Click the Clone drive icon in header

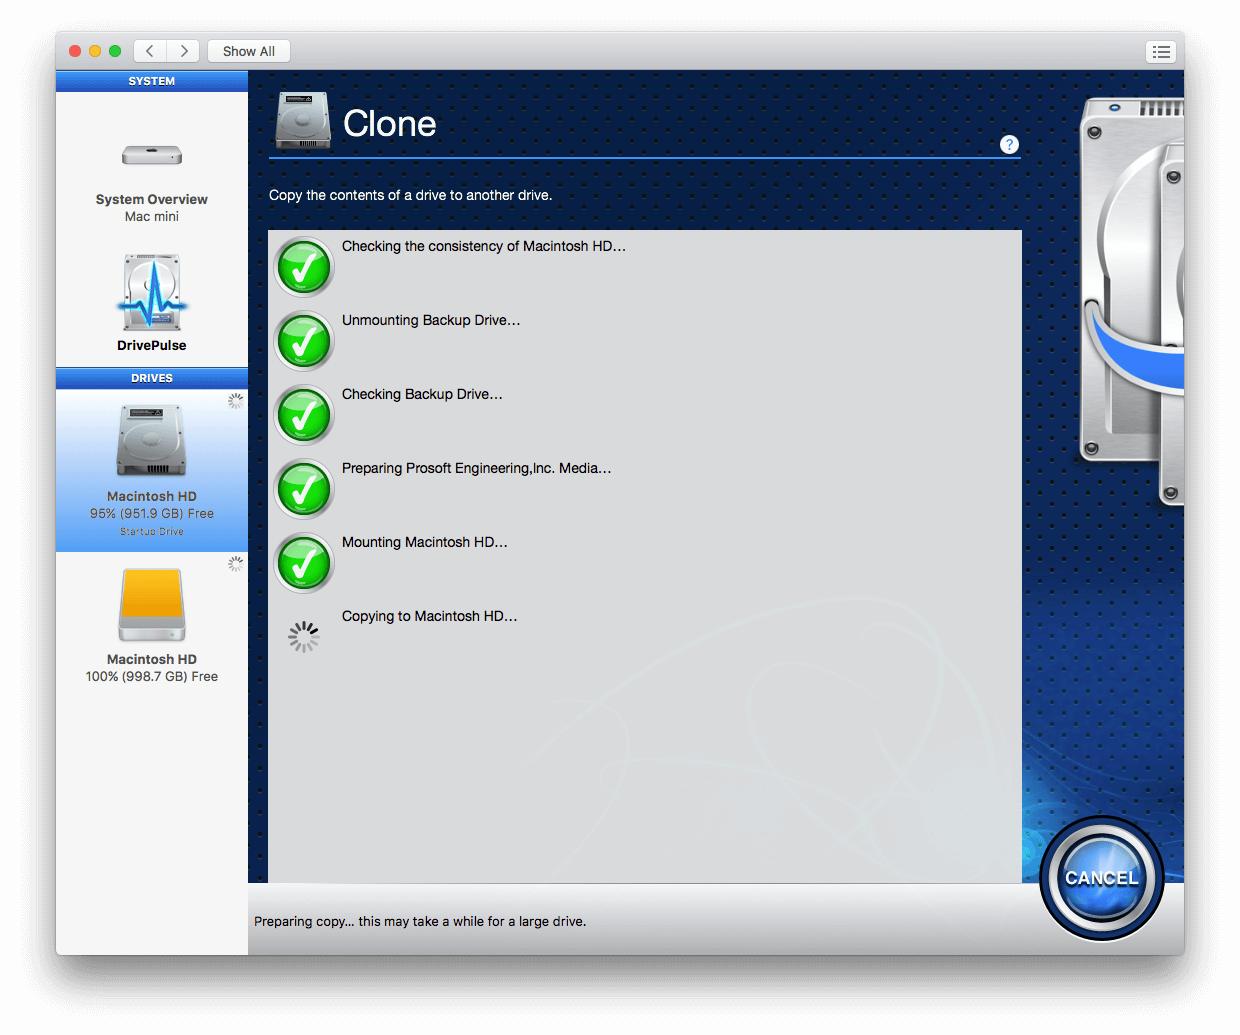(x=303, y=120)
